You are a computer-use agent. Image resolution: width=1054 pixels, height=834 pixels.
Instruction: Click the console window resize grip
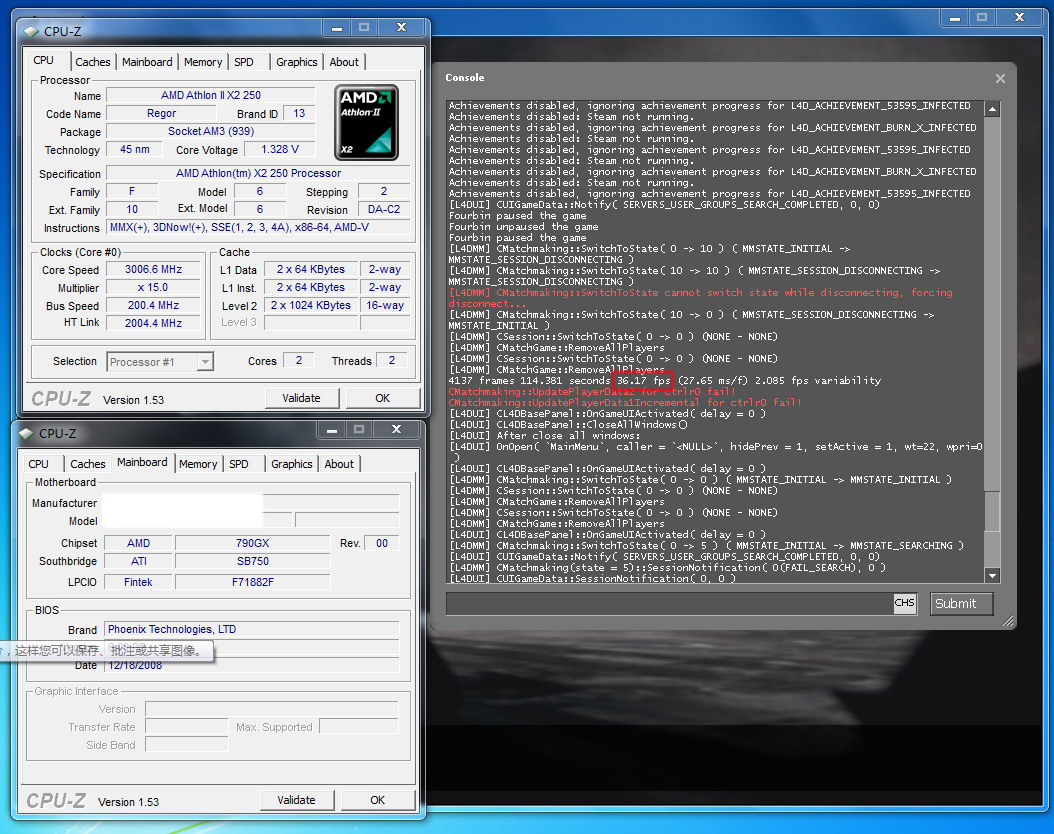point(1008,622)
